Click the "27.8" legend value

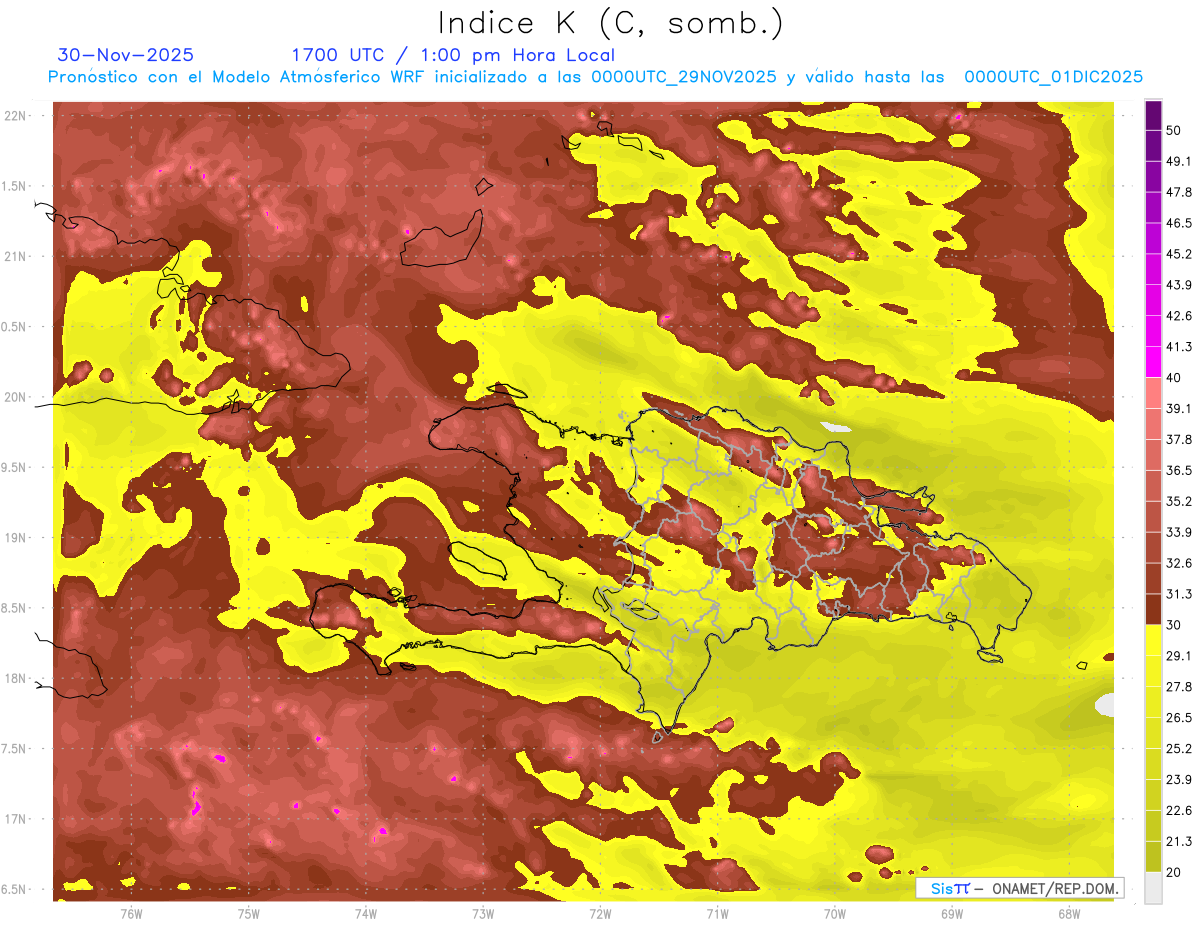[x=1179, y=687]
